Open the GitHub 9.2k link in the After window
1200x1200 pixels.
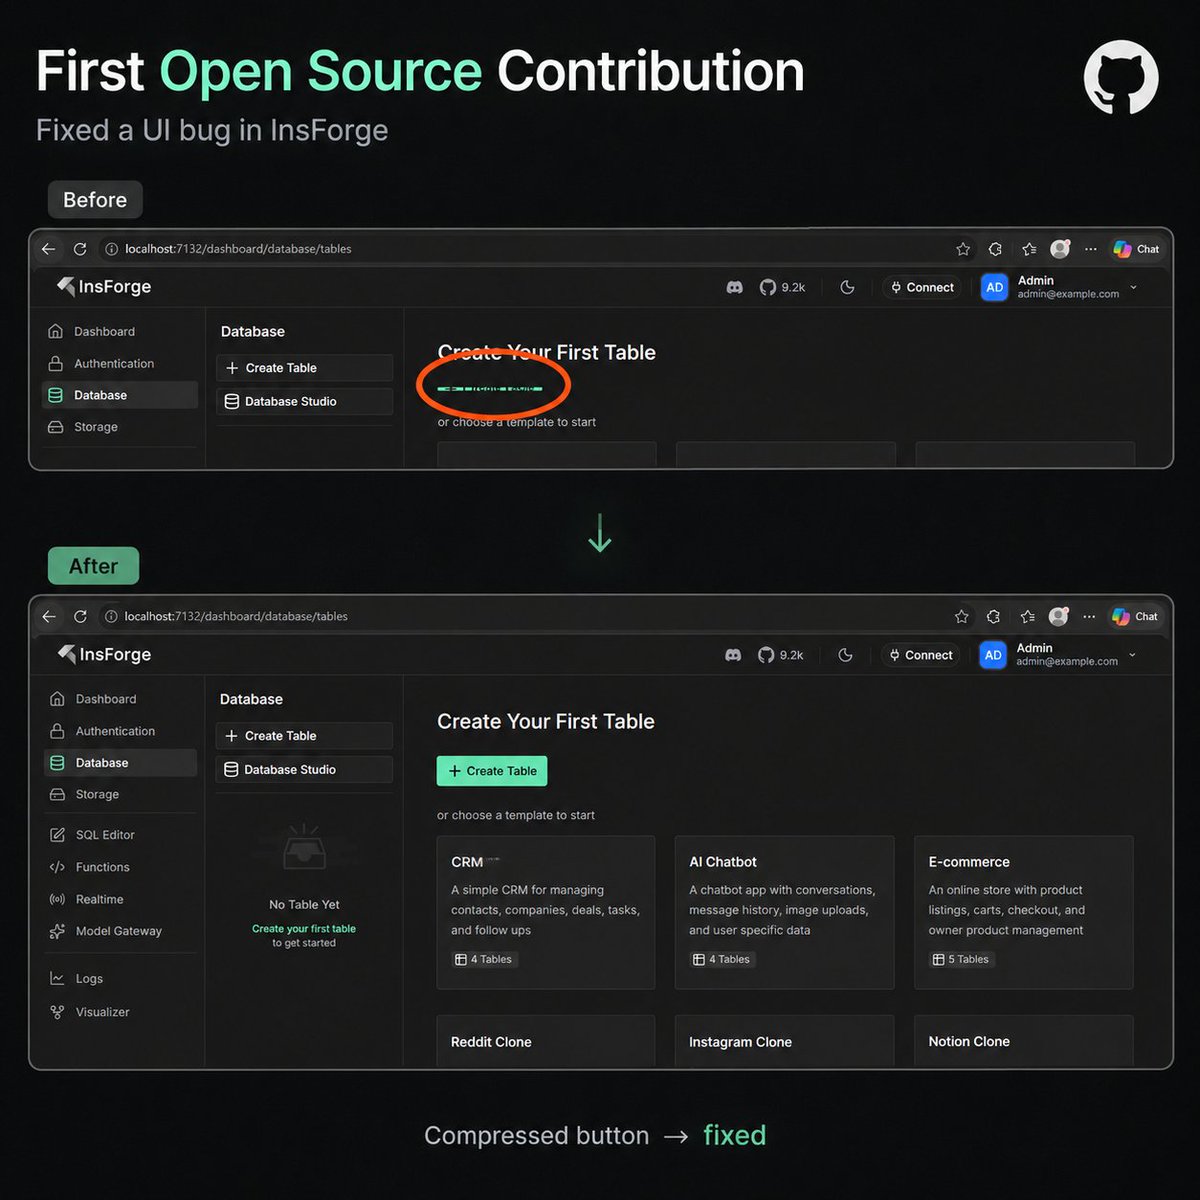(780, 655)
